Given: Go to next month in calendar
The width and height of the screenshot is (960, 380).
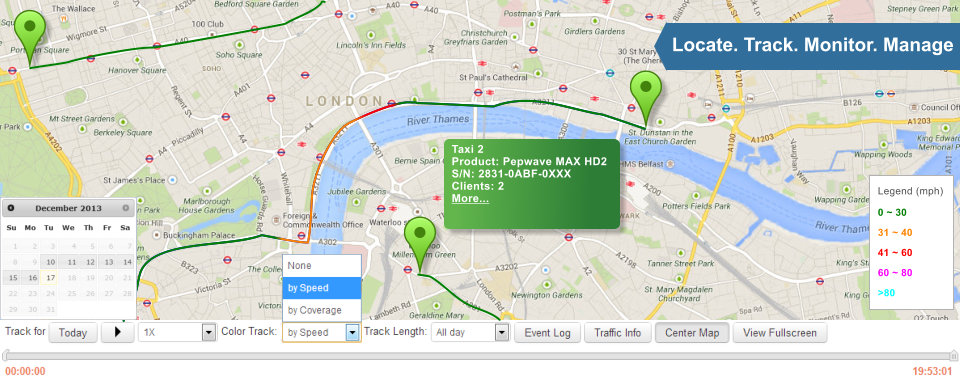Looking at the screenshot, I should (x=126, y=208).
